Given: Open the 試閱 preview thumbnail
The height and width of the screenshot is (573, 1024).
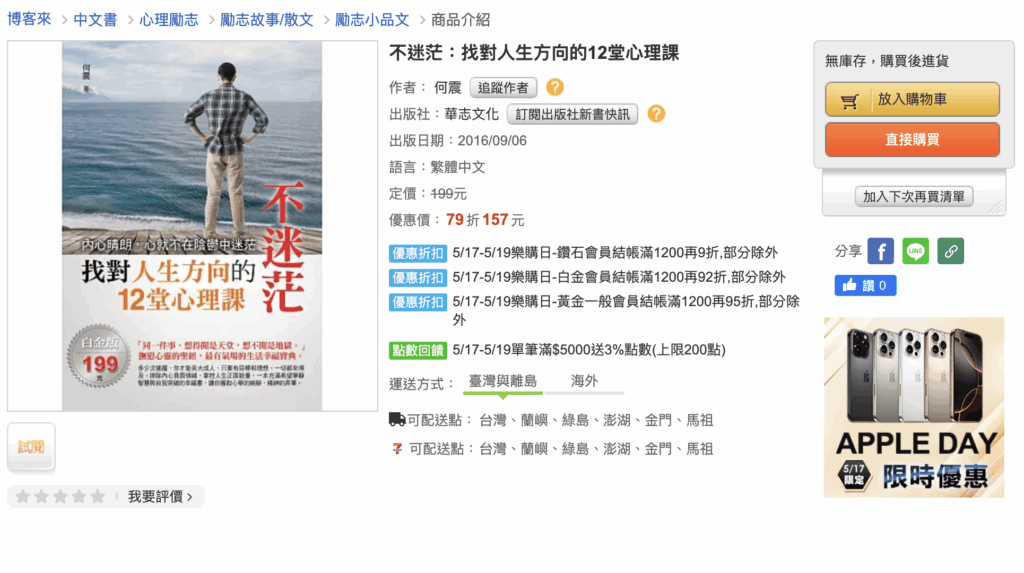Looking at the screenshot, I should [x=31, y=447].
